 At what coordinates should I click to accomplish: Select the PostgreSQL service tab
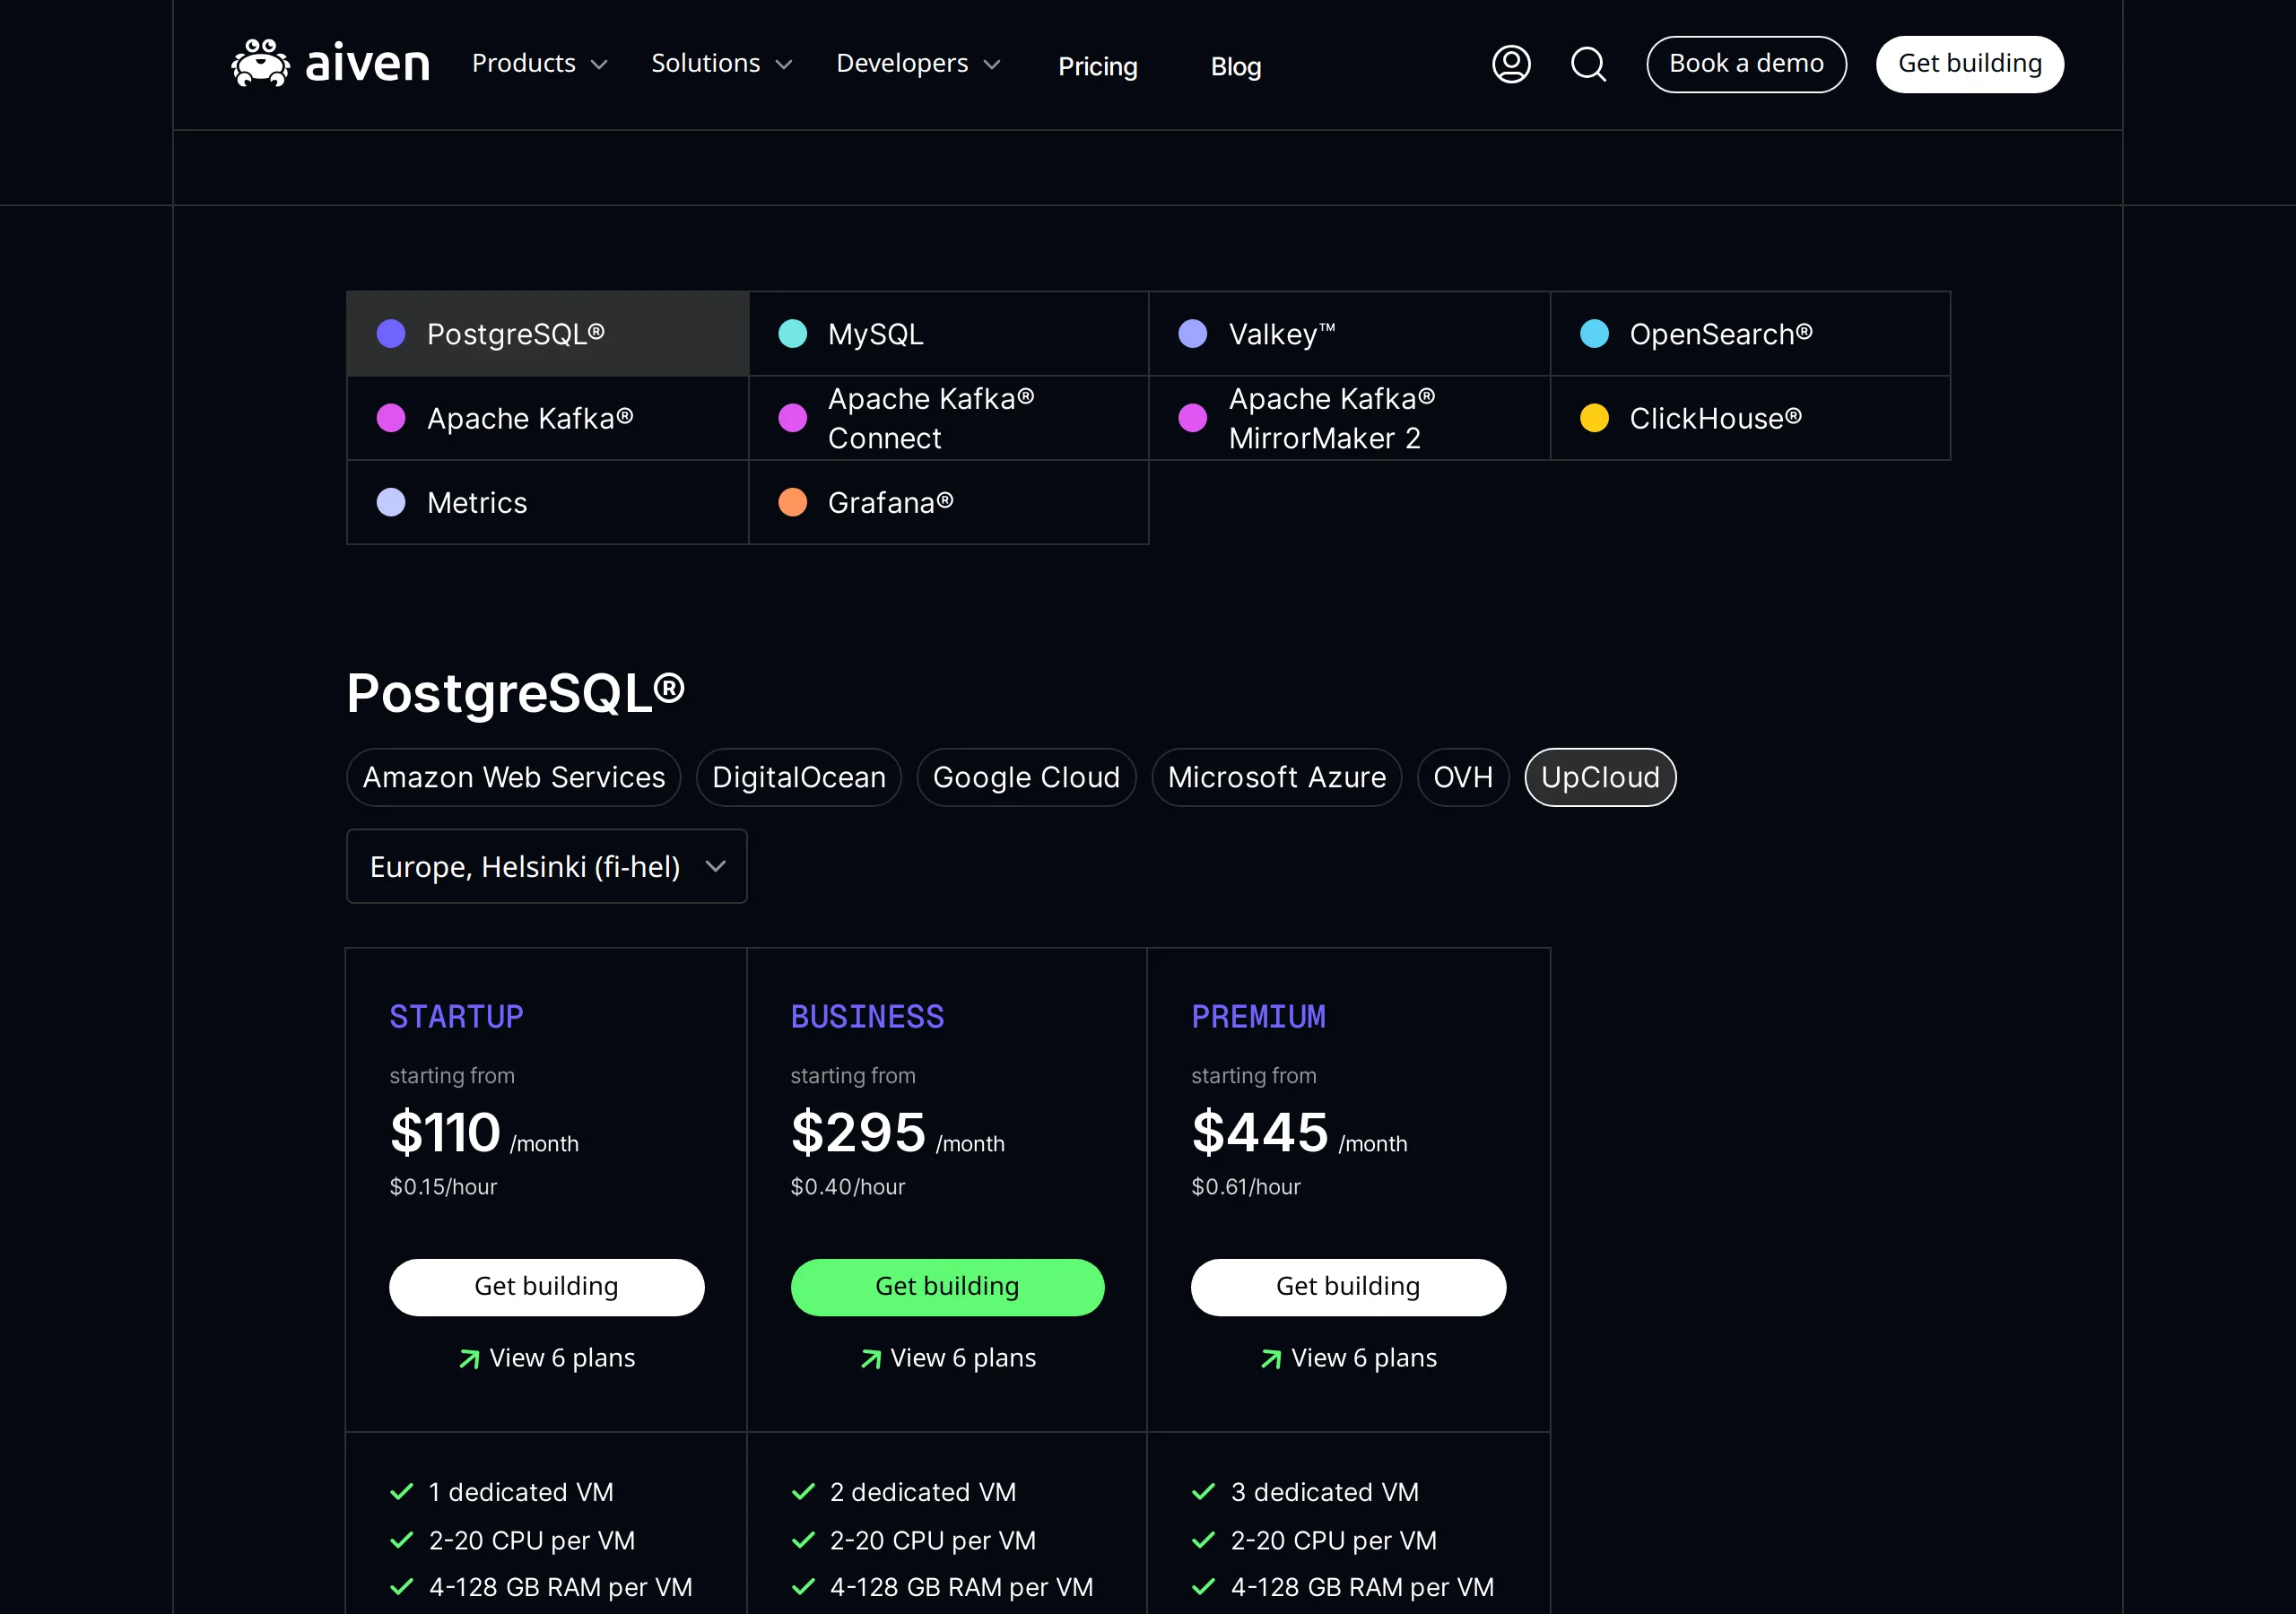(x=548, y=334)
